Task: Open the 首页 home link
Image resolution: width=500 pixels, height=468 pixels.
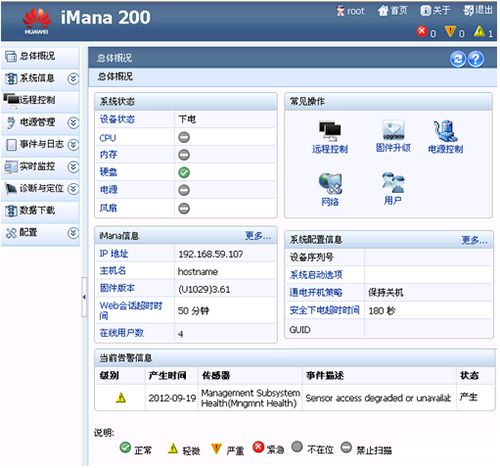Action: point(393,11)
